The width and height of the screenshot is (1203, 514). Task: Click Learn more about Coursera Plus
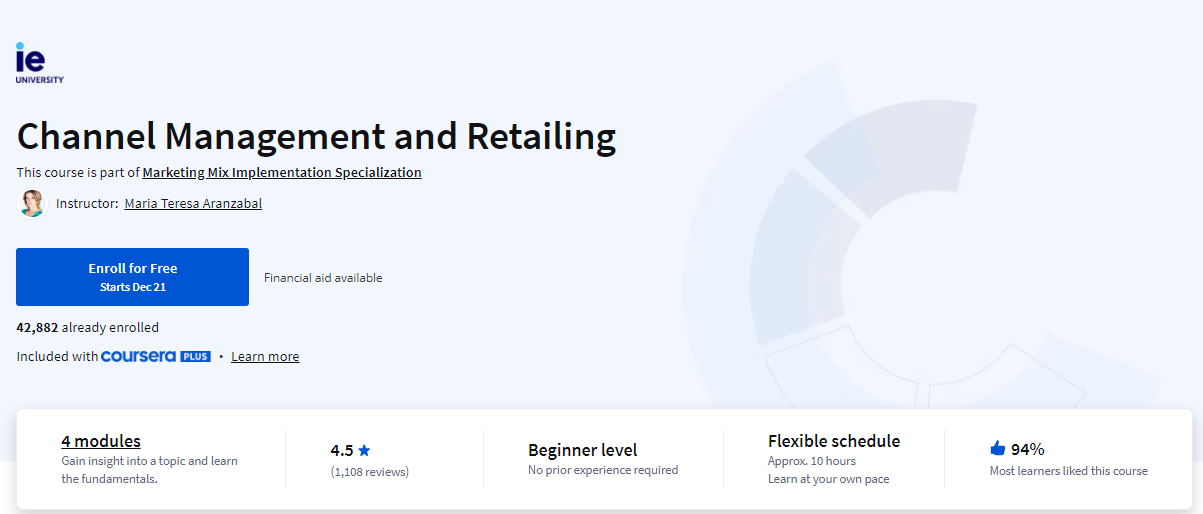[265, 356]
